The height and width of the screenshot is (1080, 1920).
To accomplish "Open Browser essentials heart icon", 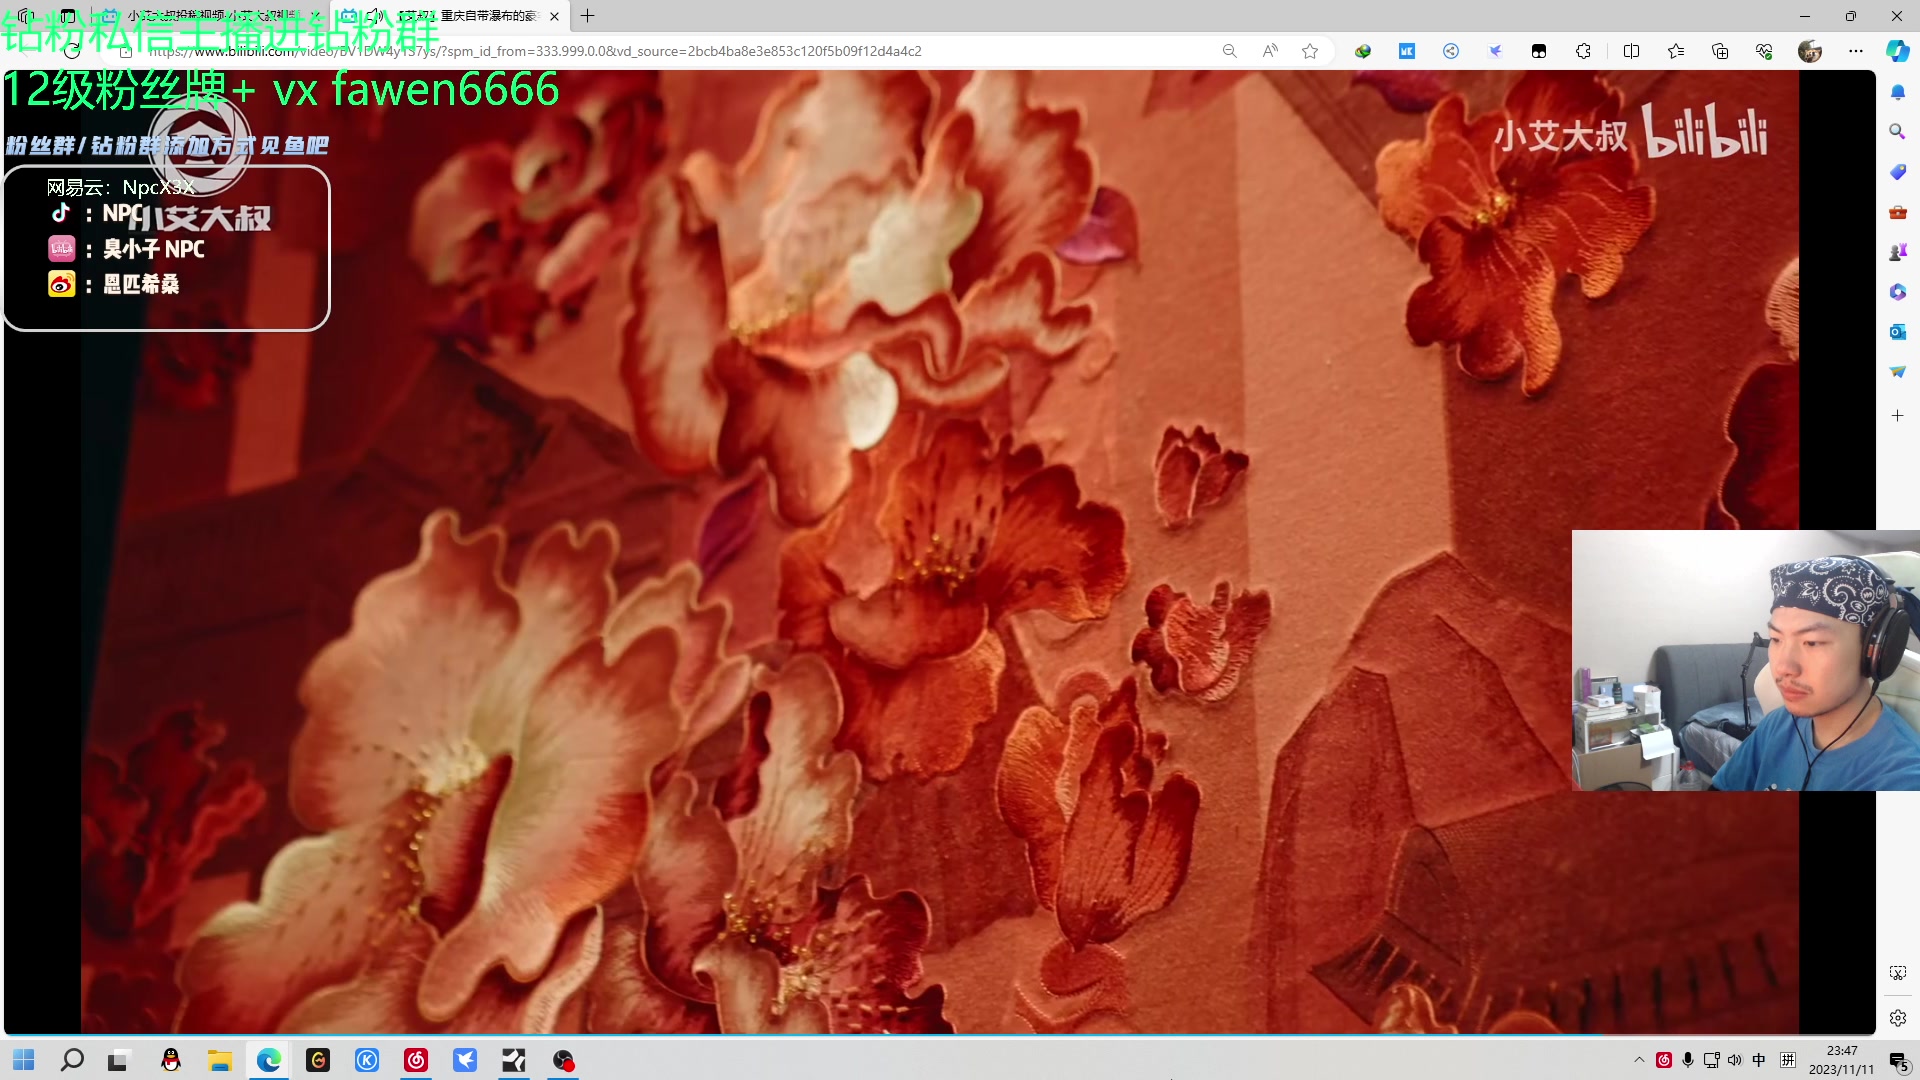I will 1764,51.
